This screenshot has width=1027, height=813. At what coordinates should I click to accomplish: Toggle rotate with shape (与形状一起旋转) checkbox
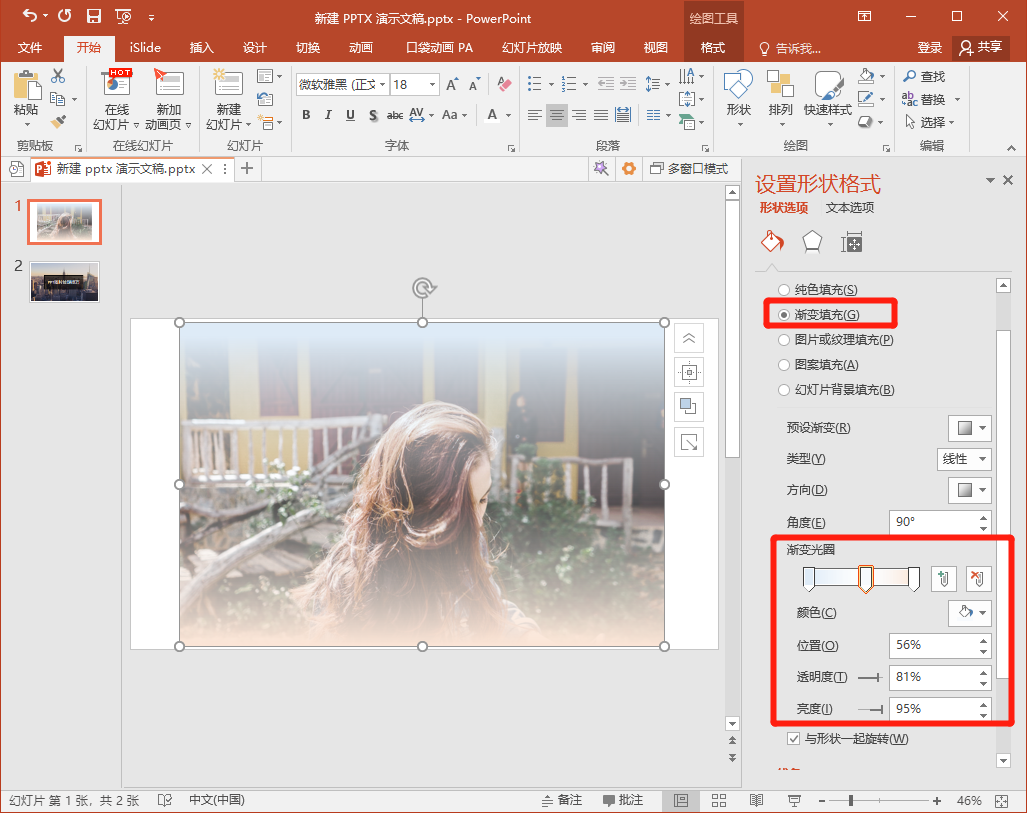tap(794, 739)
